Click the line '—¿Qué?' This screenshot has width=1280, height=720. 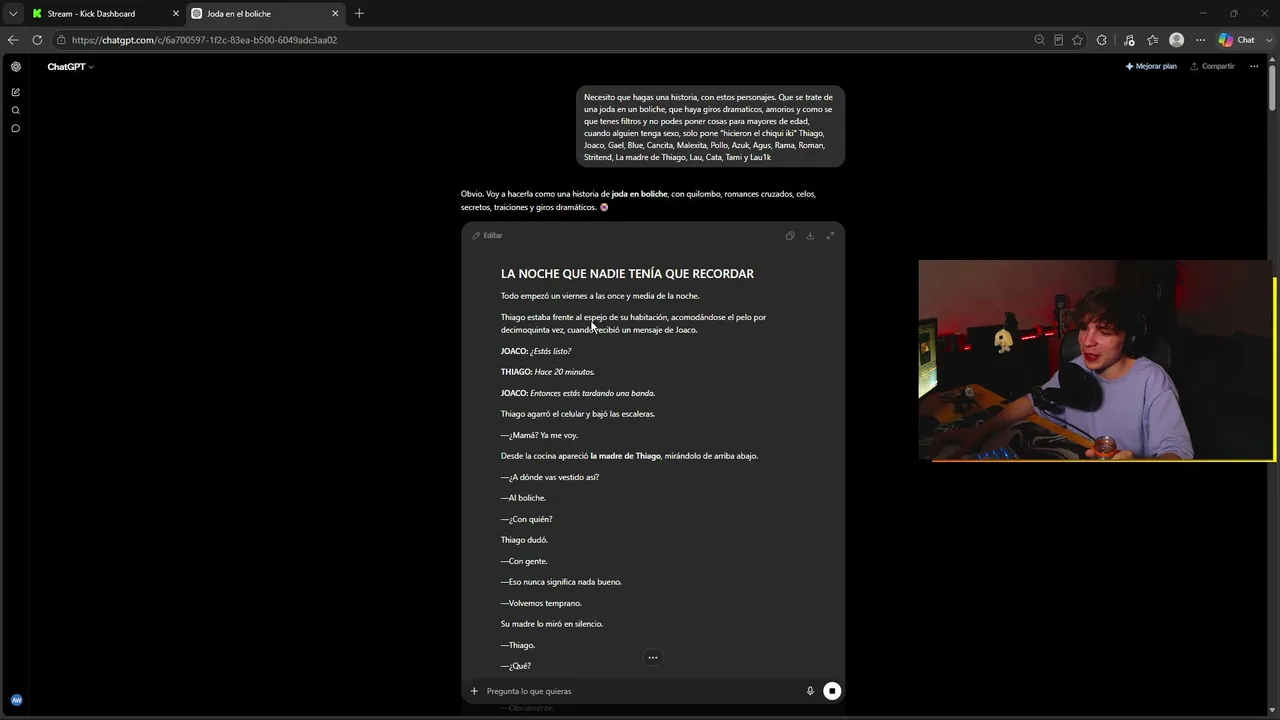click(x=516, y=666)
